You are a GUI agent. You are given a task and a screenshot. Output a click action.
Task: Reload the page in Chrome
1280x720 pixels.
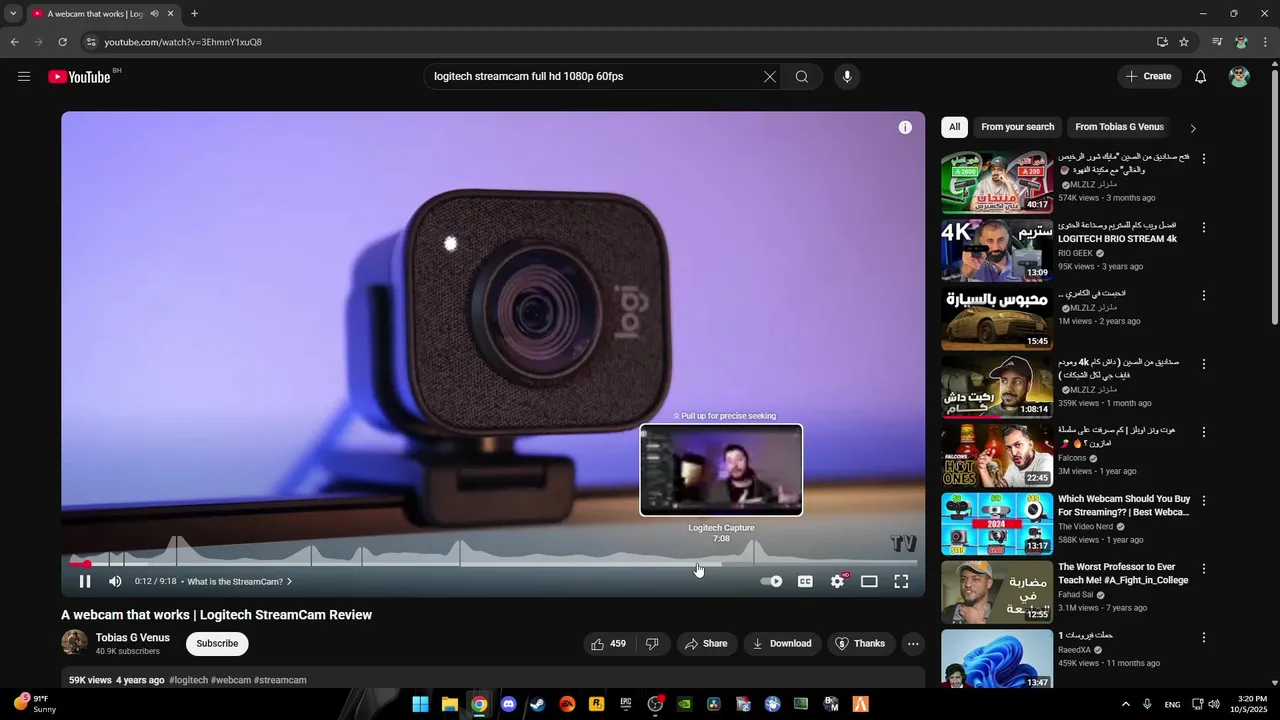coord(62,42)
